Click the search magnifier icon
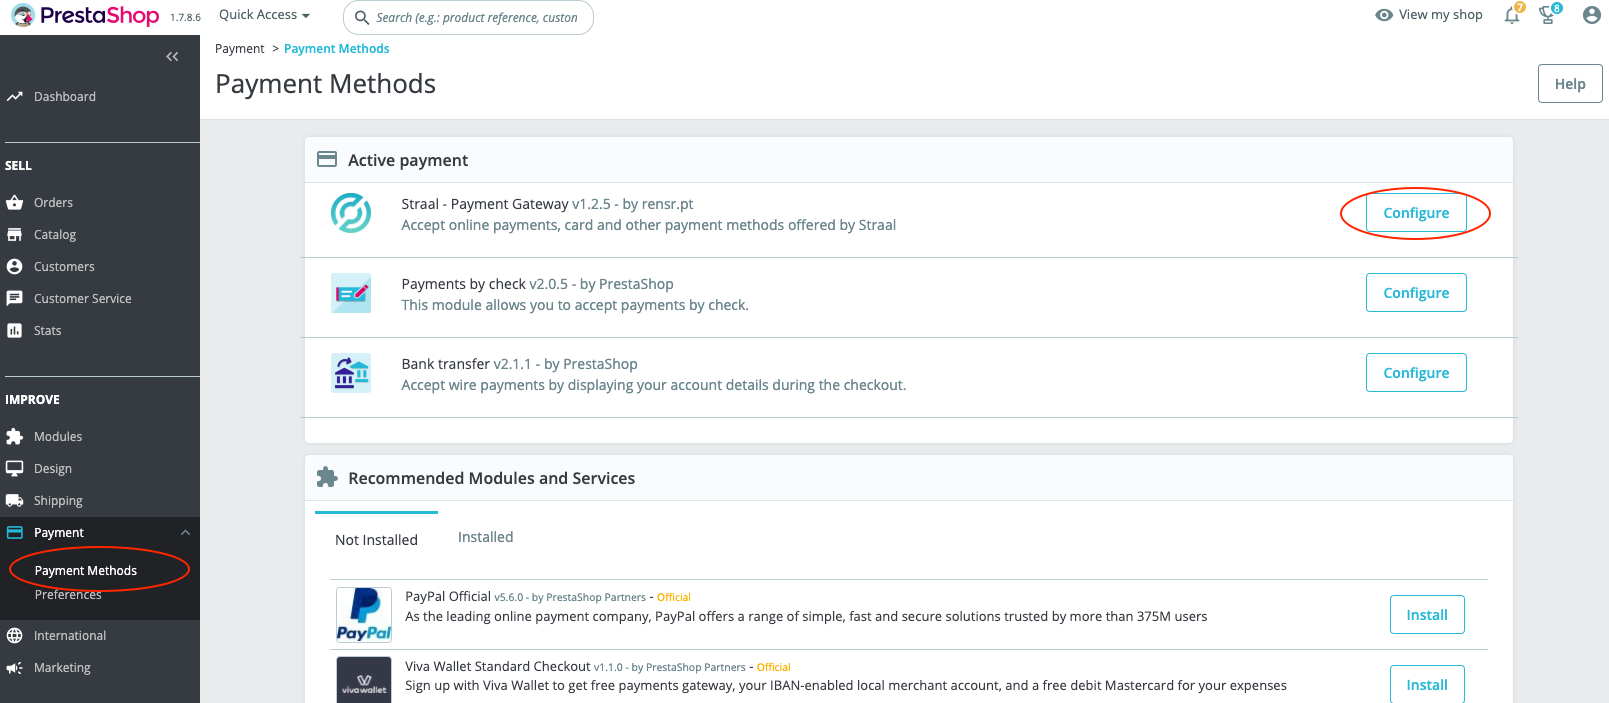Viewport: 1609px width, 703px height. click(x=362, y=18)
